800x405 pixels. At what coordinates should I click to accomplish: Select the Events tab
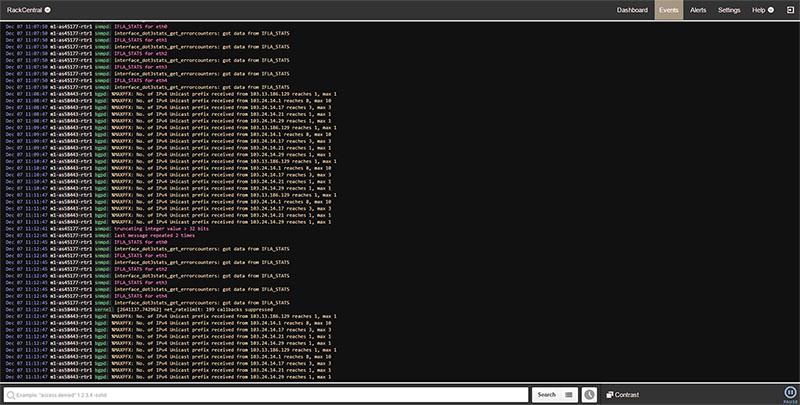pyautogui.click(x=668, y=10)
